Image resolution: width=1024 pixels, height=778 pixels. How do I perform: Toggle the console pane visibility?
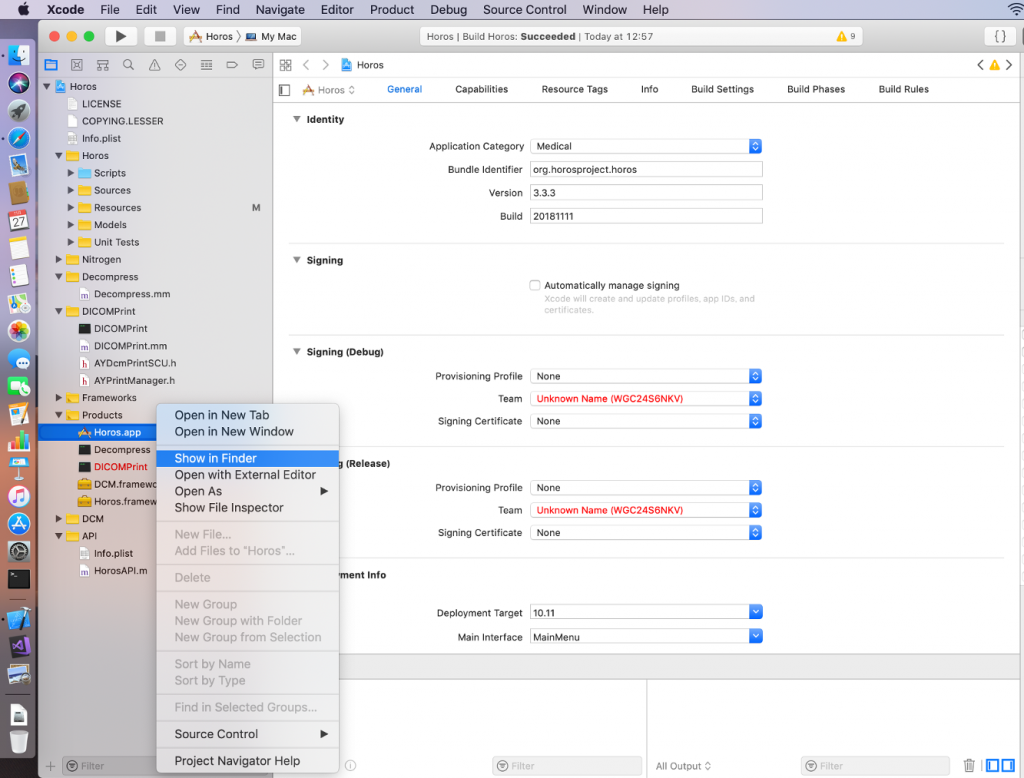(1008, 765)
